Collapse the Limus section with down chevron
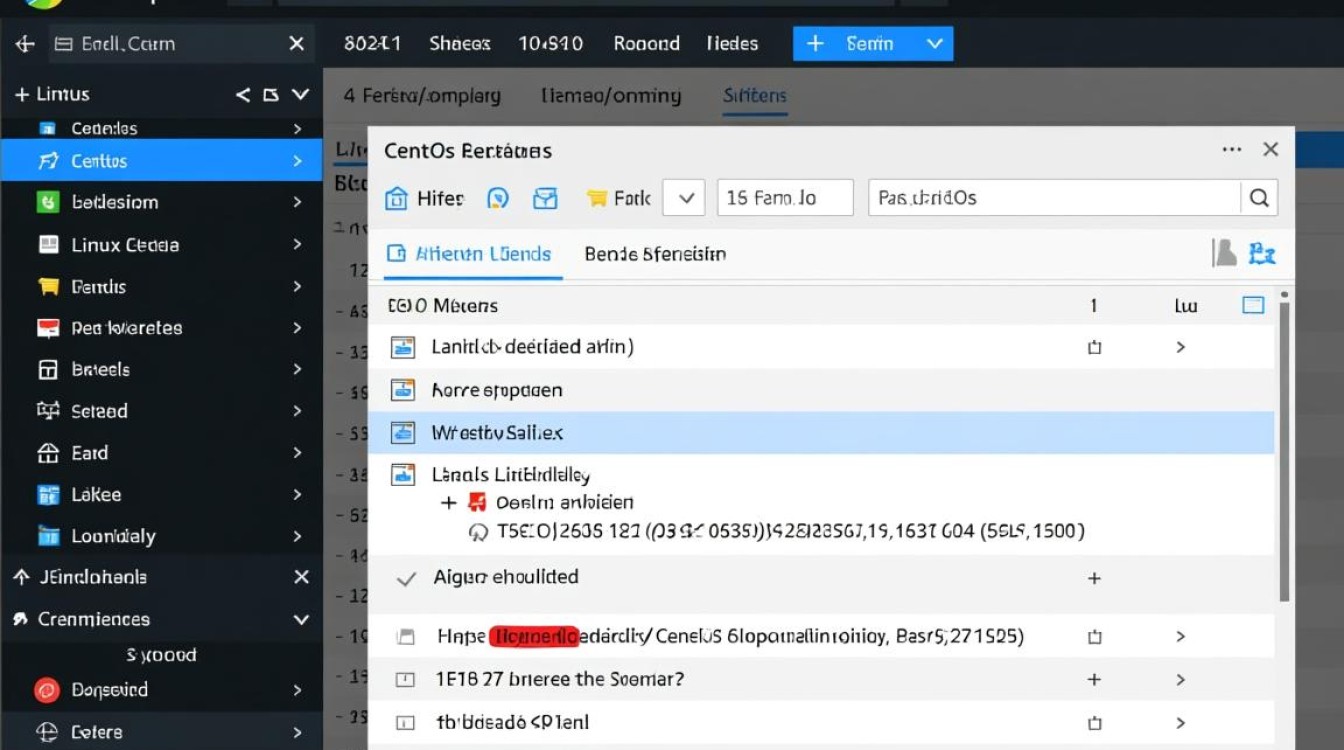 (x=300, y=94)
